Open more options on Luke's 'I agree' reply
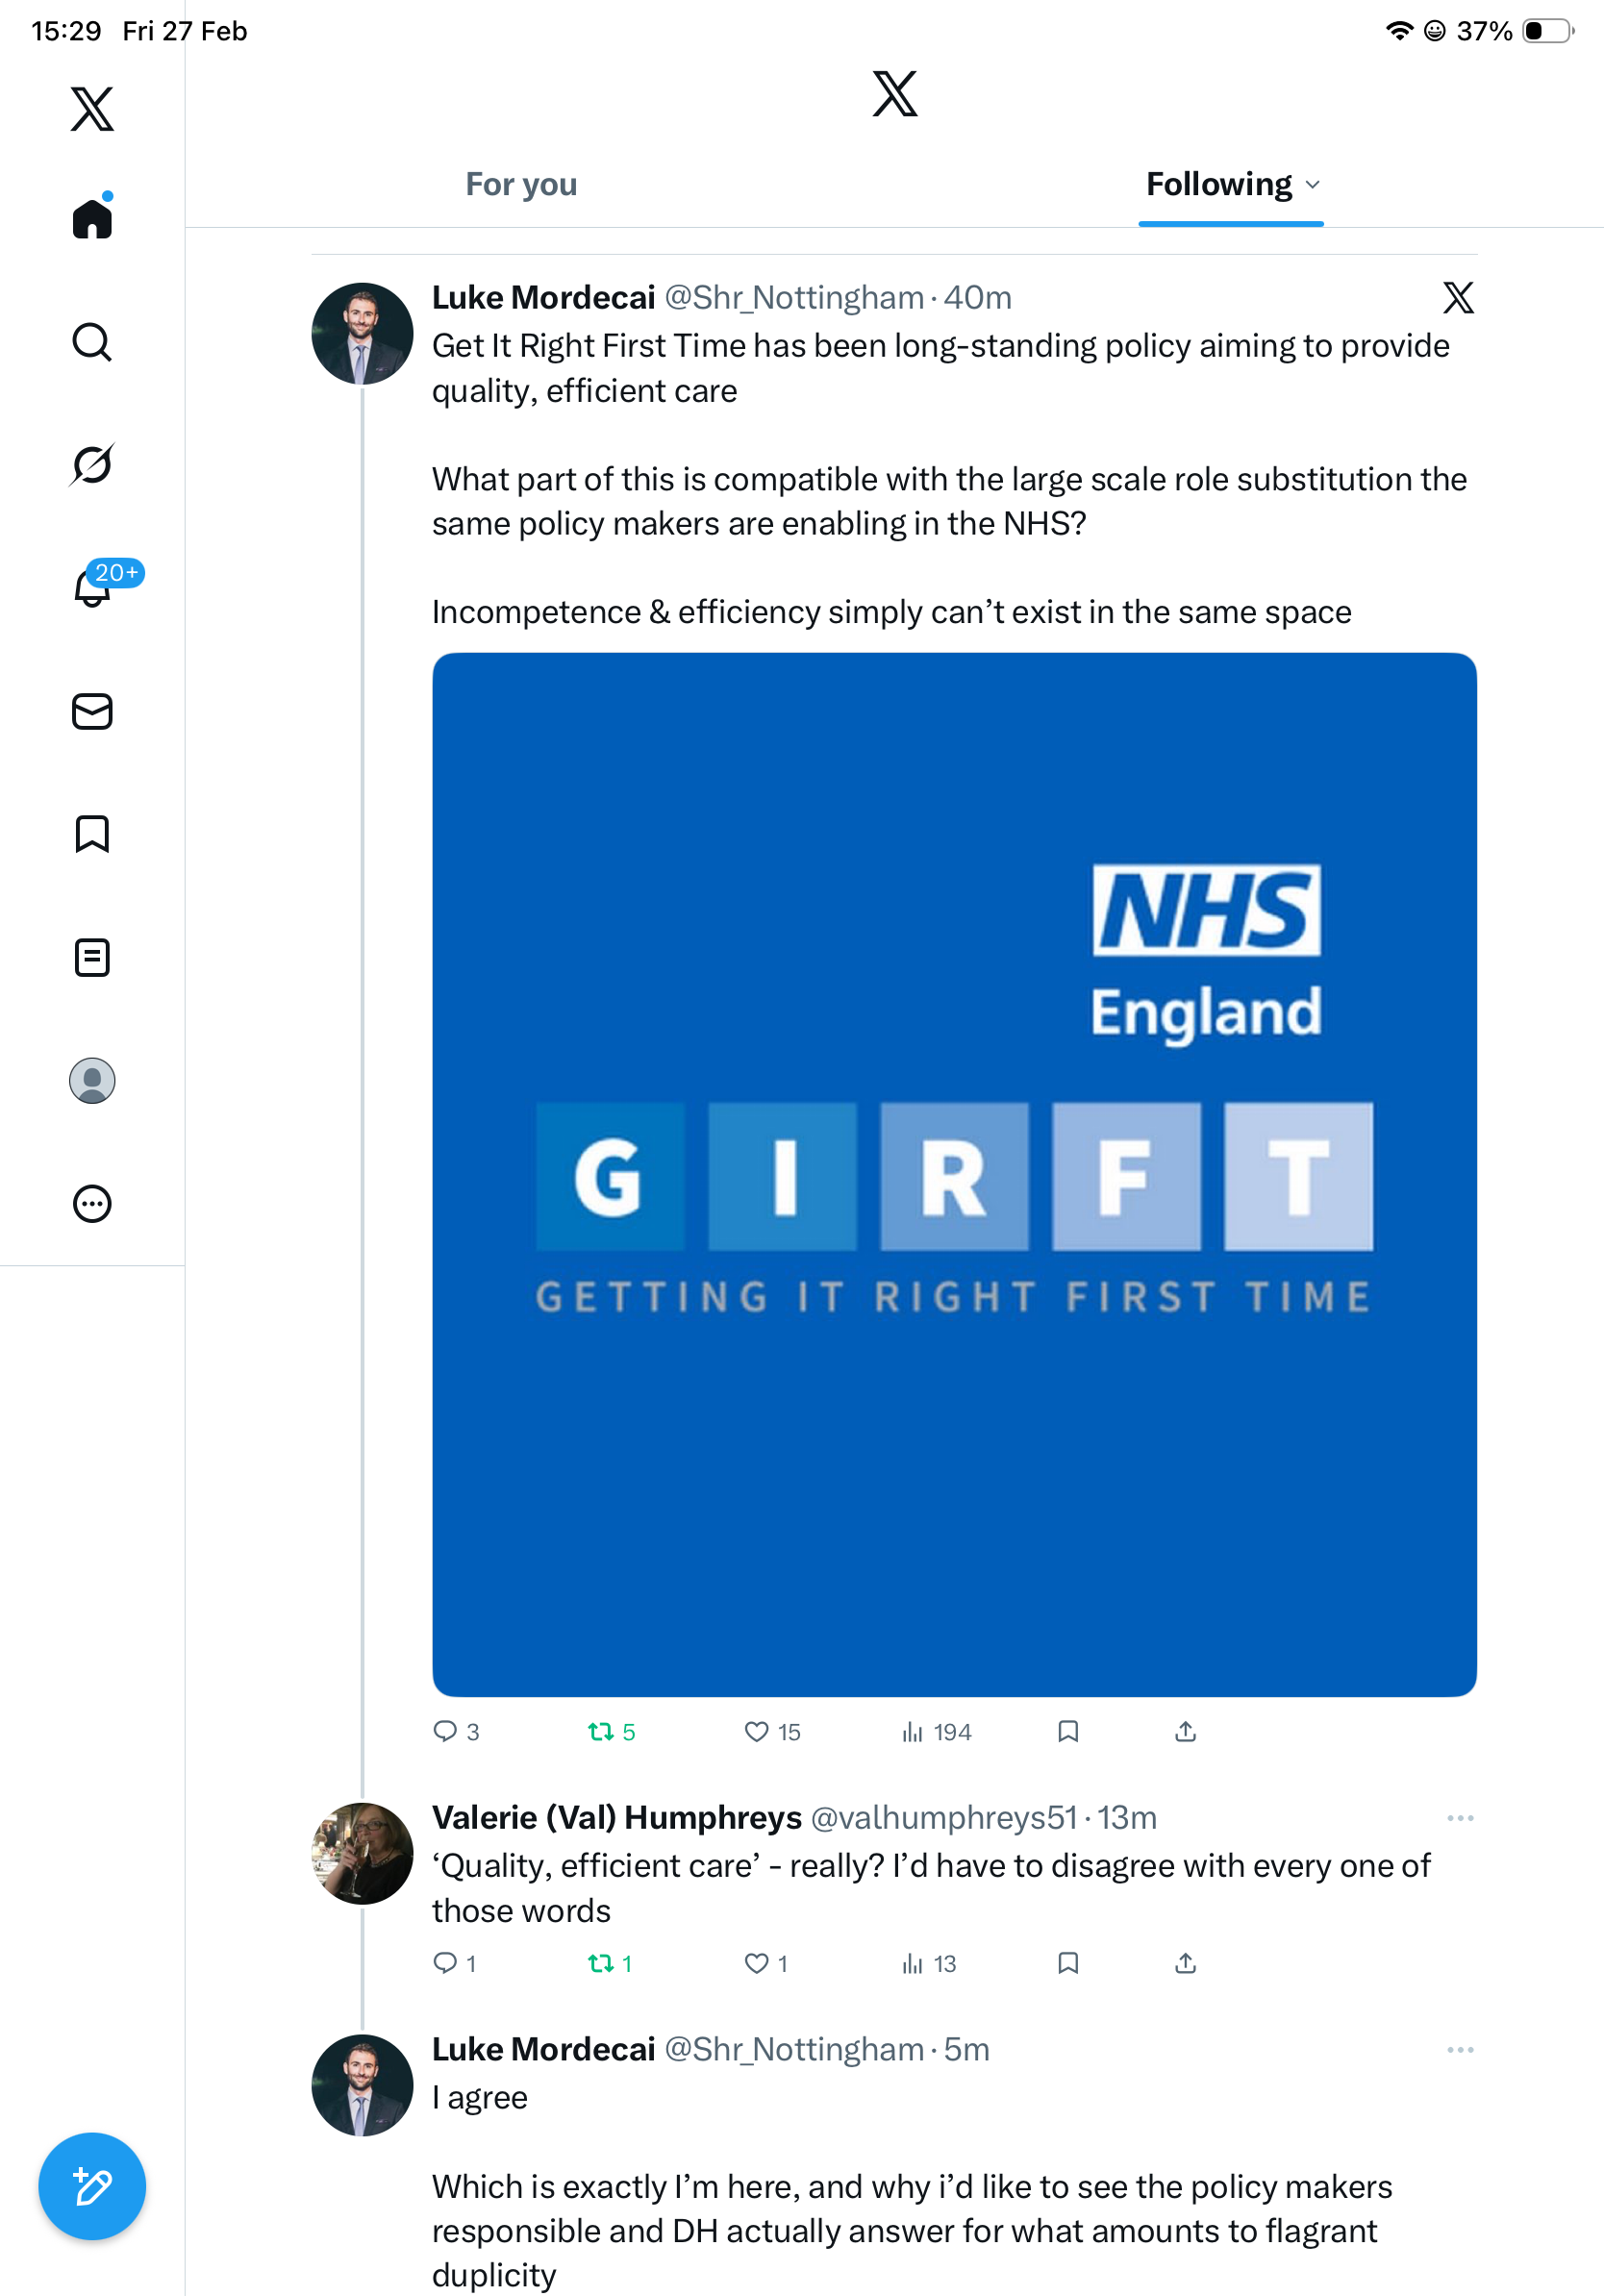Screen dimensions: 1604x2296 (1460, 2050)
